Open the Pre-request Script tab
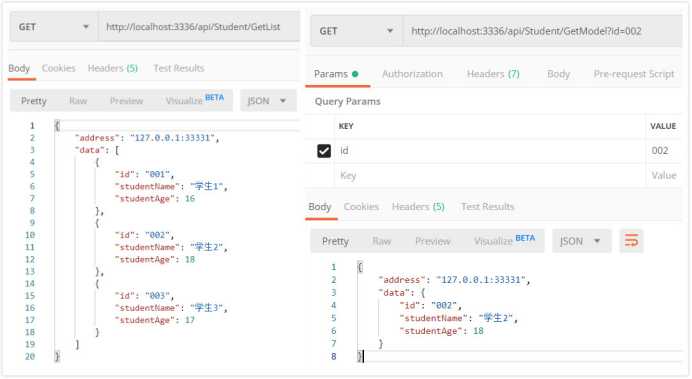Image resolution: width=692 pixels, height=379 pixels. point(634,74)
